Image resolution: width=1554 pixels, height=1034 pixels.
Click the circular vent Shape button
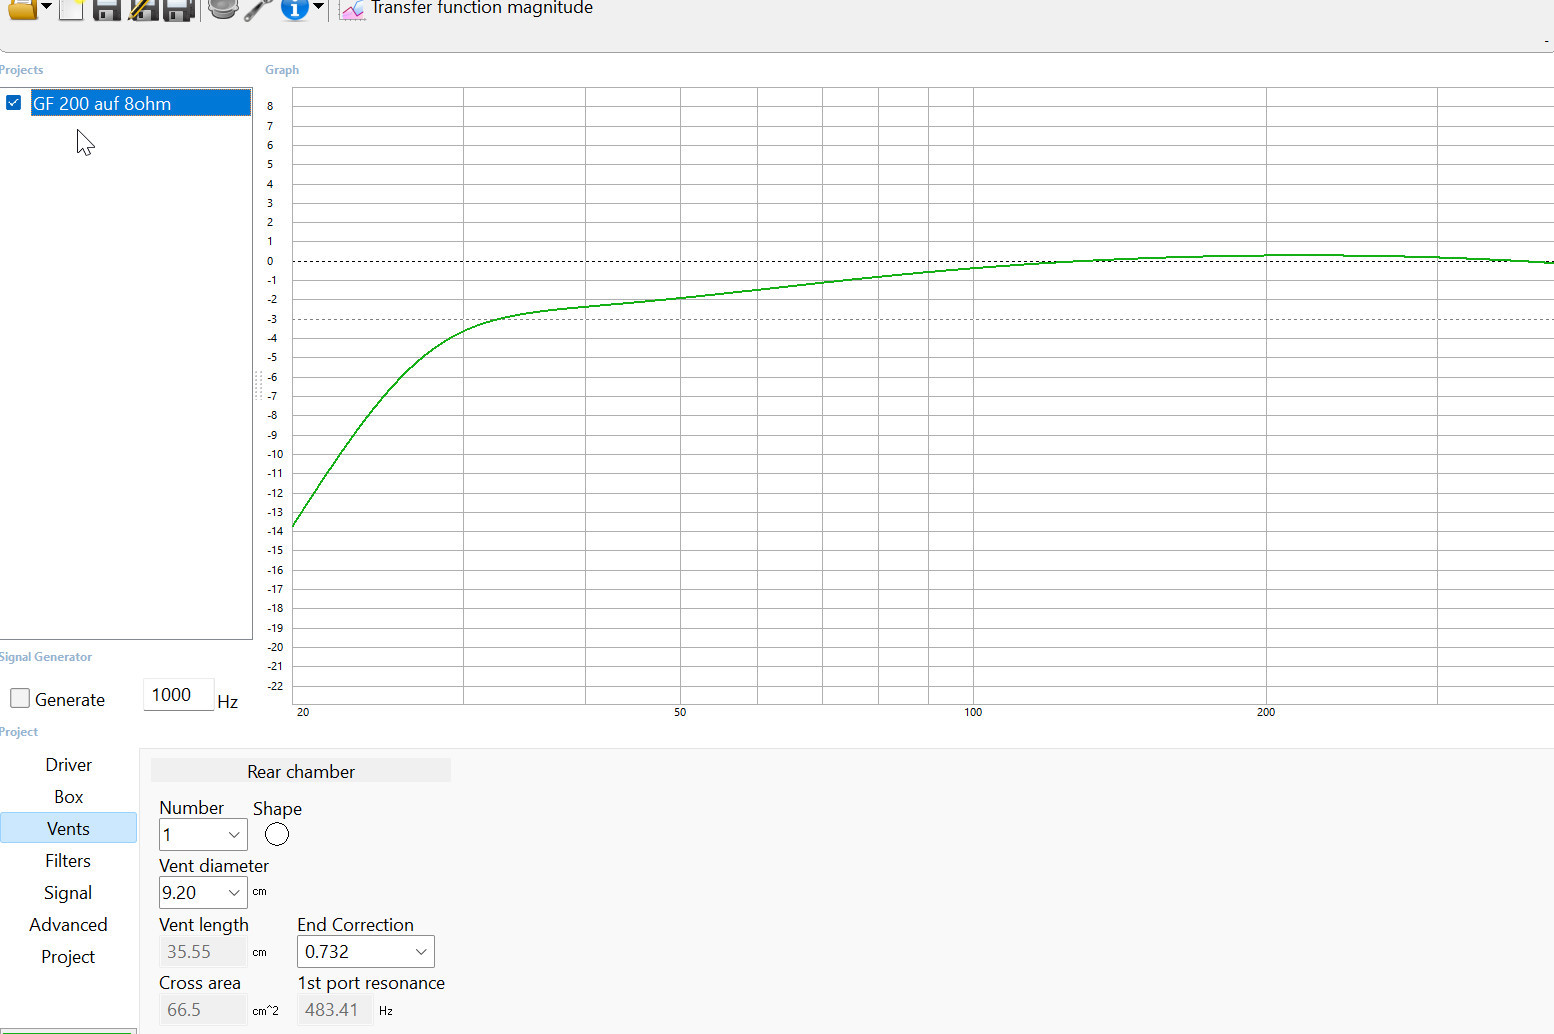(277, 834)
